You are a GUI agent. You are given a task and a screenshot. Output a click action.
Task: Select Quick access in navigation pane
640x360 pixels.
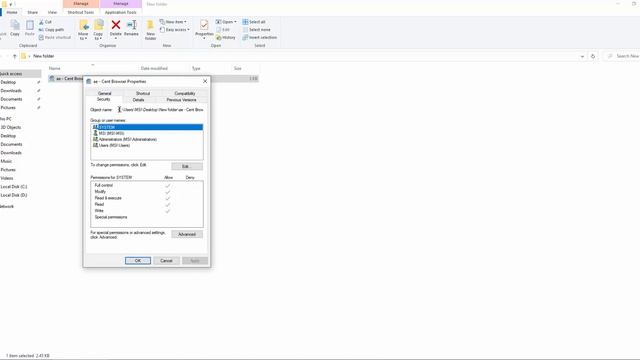[x=20, y=74]
